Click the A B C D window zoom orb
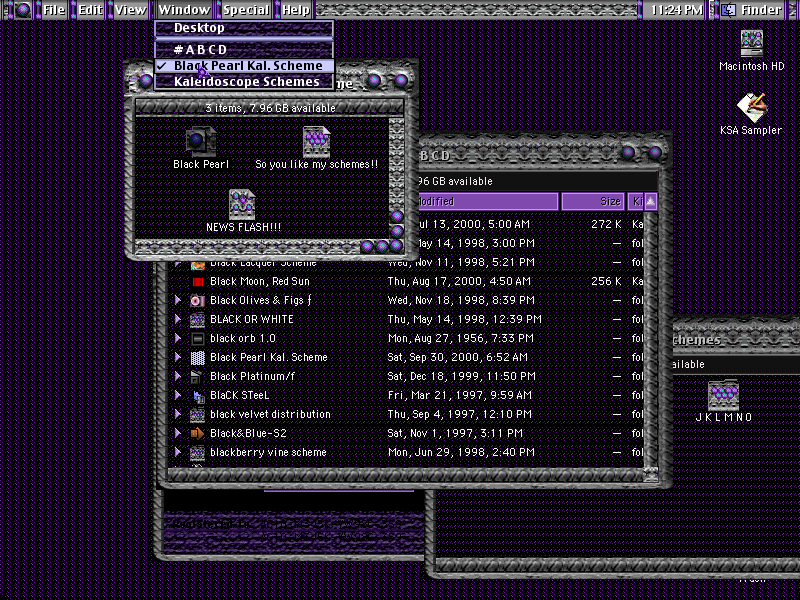 628,152
